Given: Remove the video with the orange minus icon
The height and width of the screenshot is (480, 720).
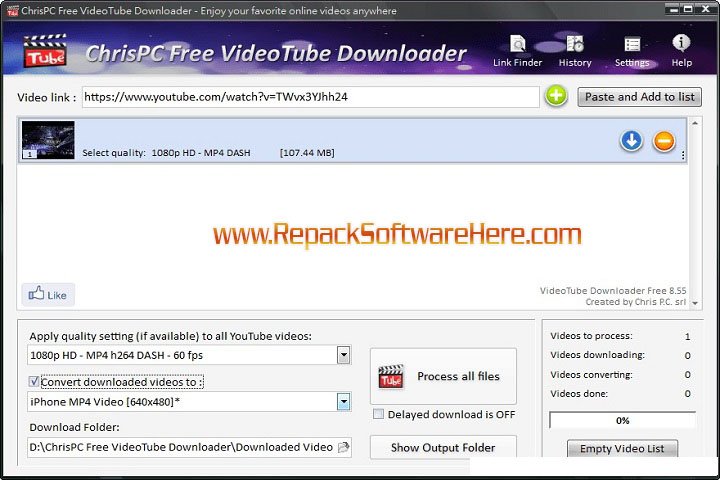Looking at the screenshot, I should 664,141.
